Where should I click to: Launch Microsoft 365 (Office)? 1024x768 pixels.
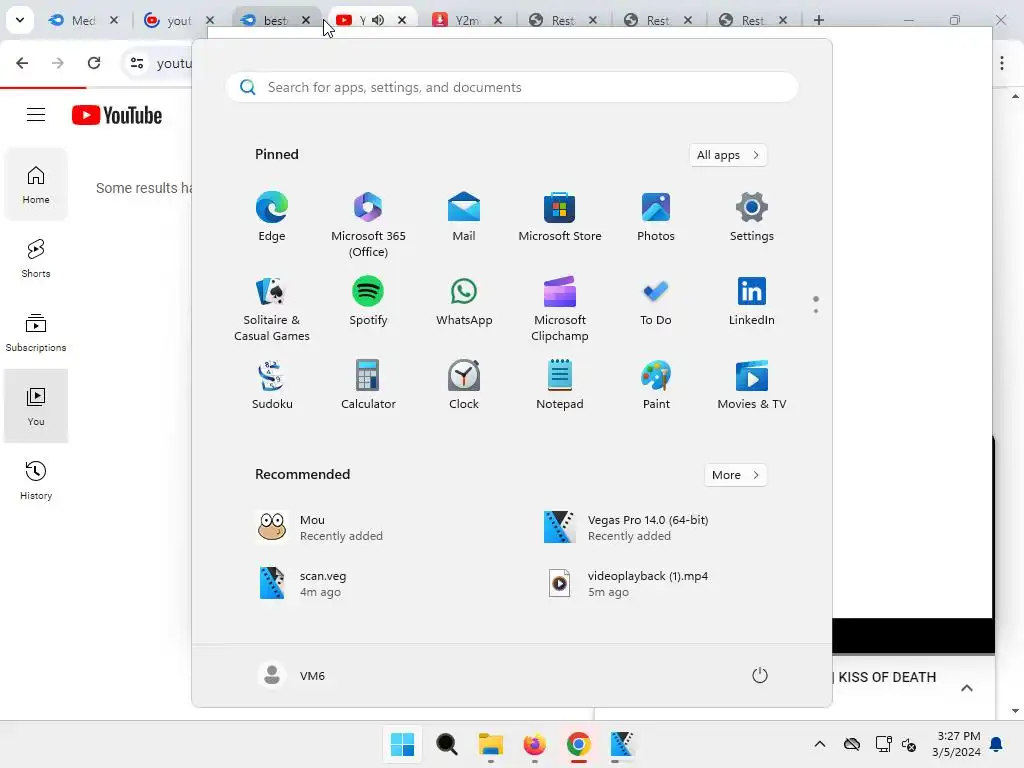pyautogui.click(x=368, y=225)
